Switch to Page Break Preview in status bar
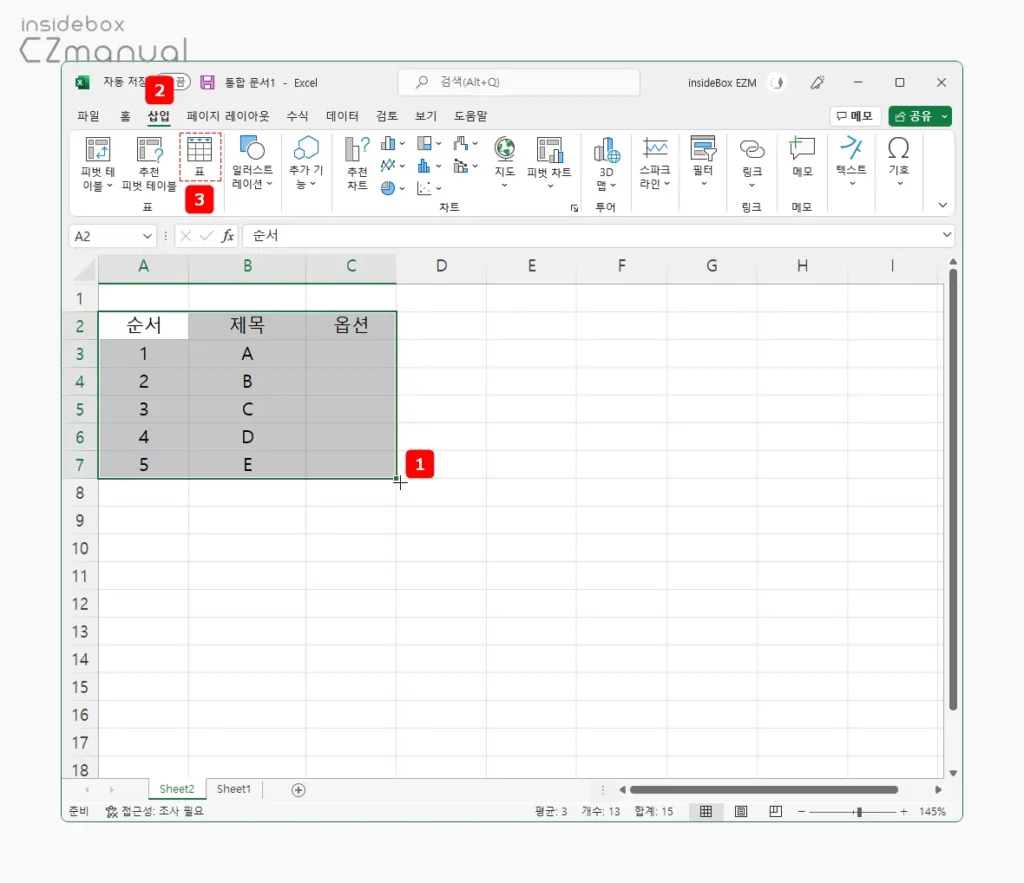Image resolution: width=1024 pixels, height=883 pixels. (x=775, y=811)
